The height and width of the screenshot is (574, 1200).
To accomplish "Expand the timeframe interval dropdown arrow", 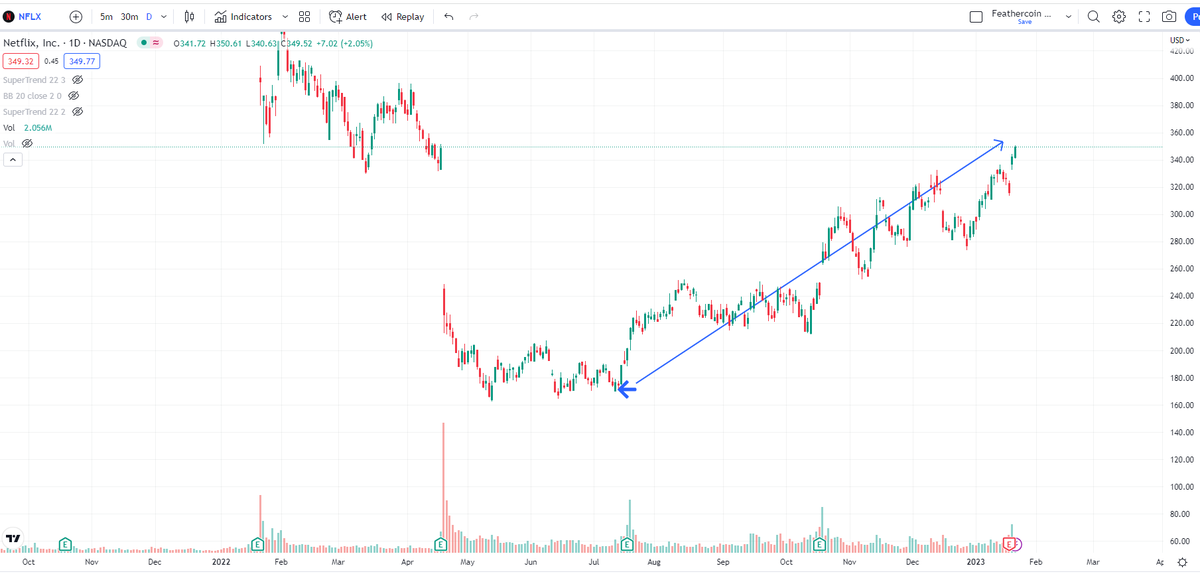I will pyautogui.click(x=164, y=17).
